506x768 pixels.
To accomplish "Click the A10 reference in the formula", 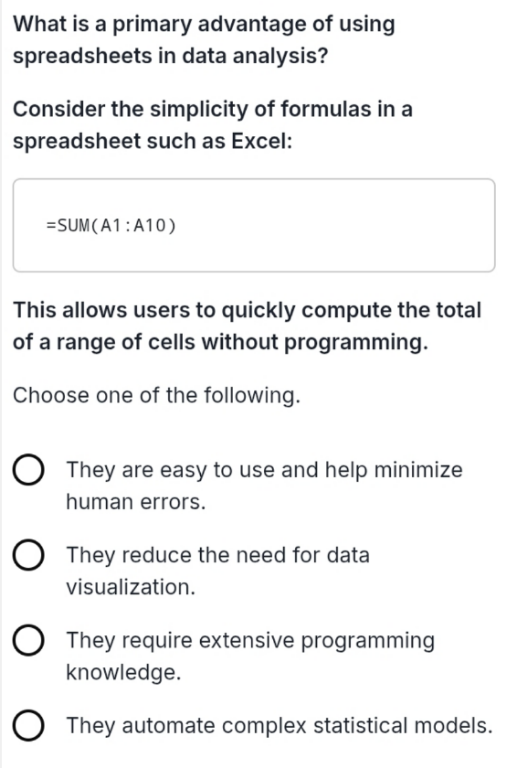I will click(150, 226).
